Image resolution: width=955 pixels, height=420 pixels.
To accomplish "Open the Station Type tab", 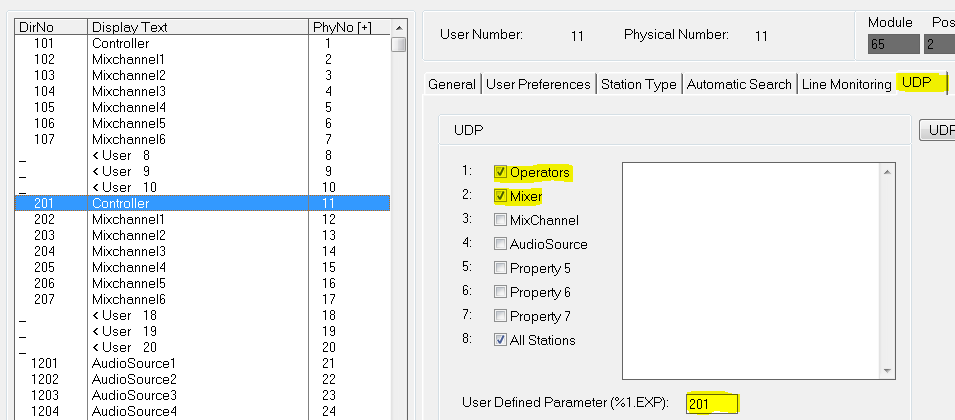I will coord(638,84).
